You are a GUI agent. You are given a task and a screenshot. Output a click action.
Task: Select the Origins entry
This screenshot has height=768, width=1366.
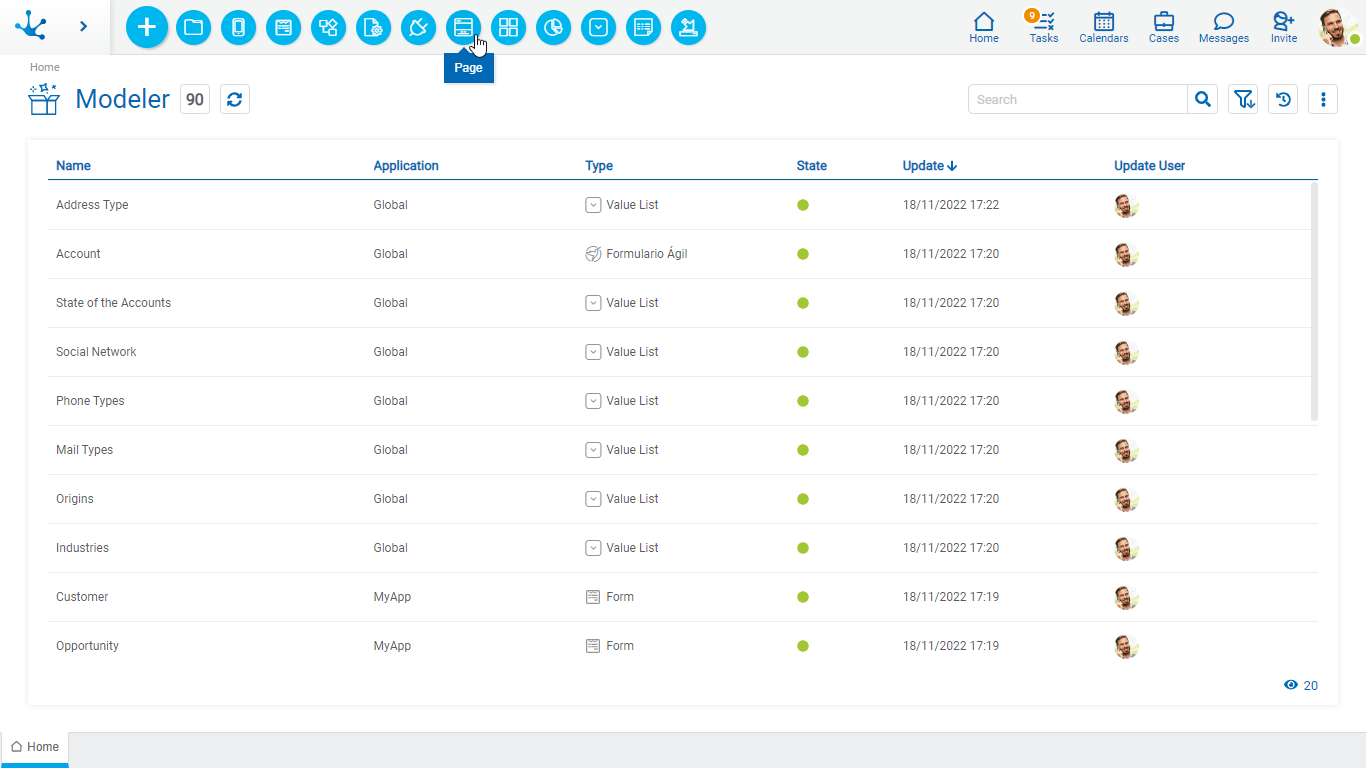point(682,499)
